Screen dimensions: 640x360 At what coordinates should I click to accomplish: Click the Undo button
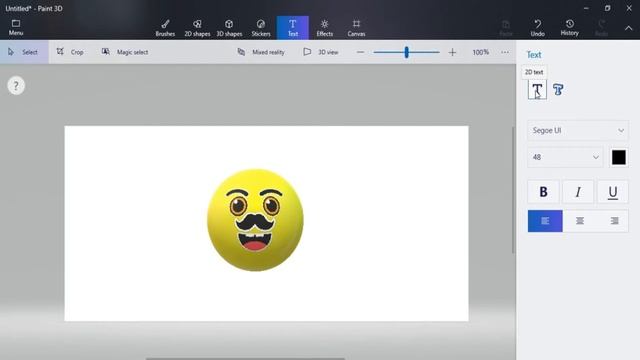pos(538,28)
